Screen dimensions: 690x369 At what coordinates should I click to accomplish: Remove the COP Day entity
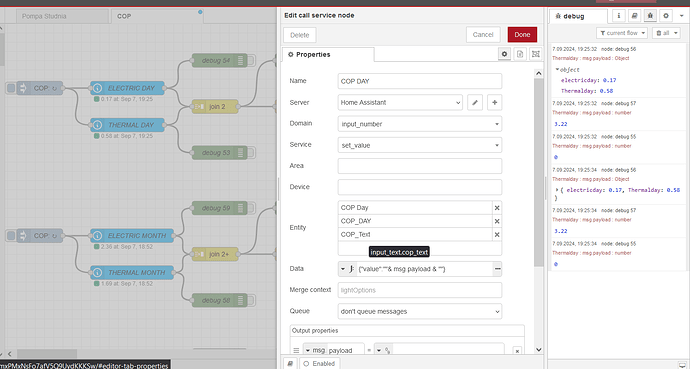click(x=497, y=208)
